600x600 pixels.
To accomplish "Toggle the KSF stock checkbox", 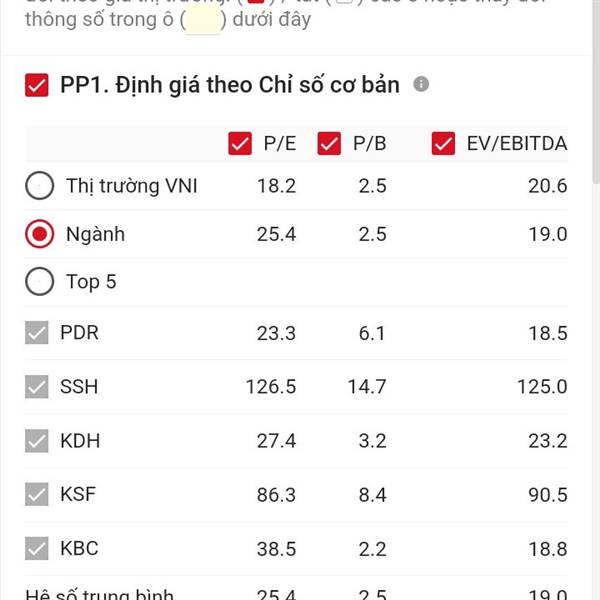I will (x=37, y=494).
